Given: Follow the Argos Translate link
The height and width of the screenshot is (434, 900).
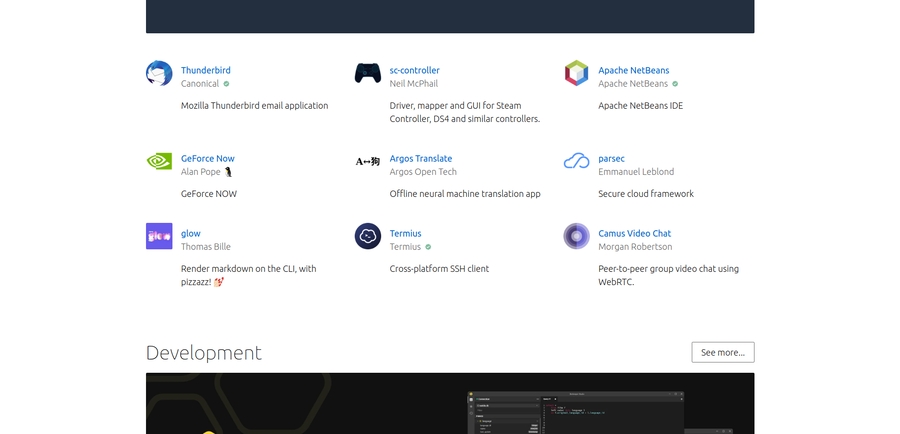Looking at the screenshot, I should [420, 158].
